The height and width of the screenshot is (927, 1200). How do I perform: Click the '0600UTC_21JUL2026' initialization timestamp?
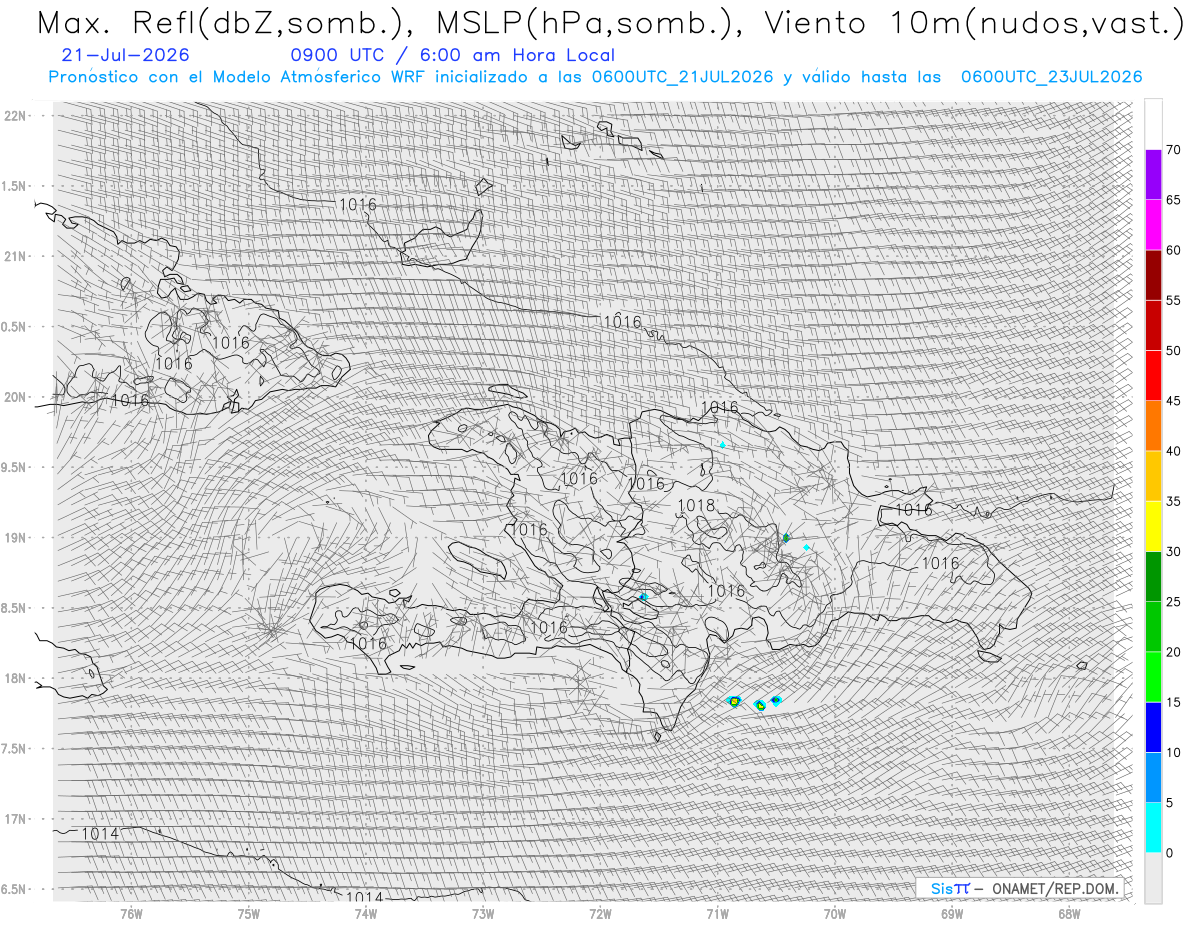(x=682, y=77)
